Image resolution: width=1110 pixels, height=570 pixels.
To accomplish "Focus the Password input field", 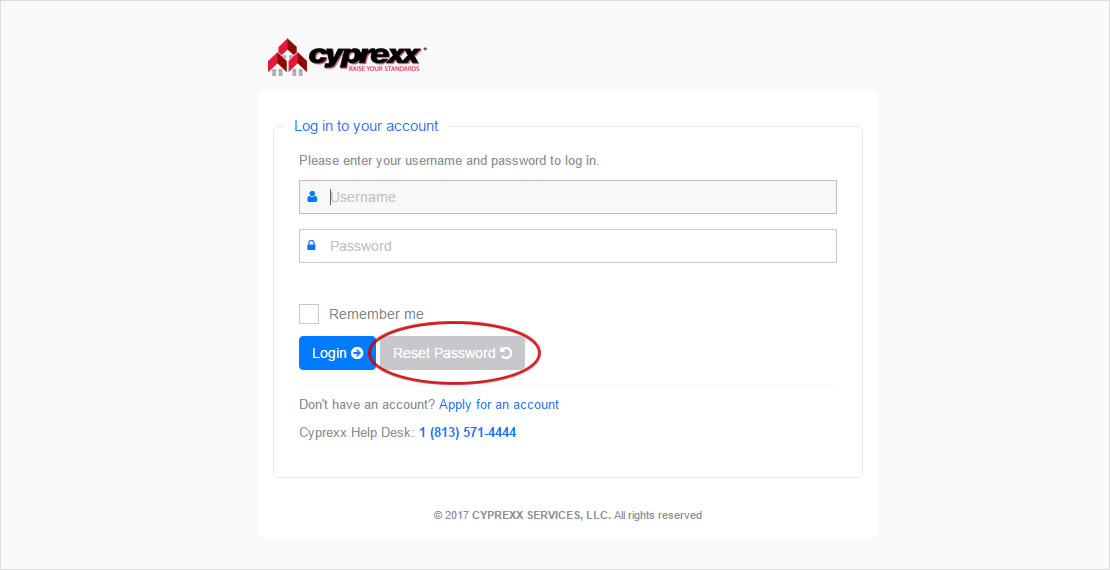I will tap(580, 246).
